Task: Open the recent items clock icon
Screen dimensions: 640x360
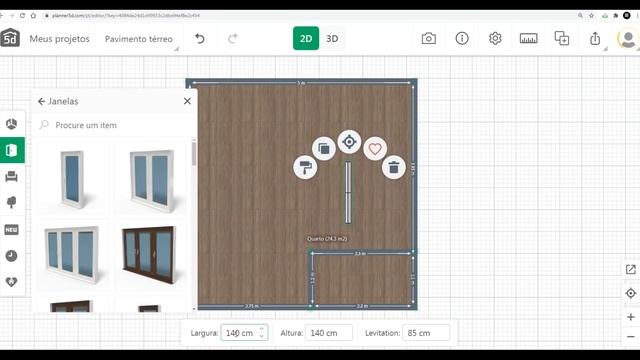Action: point(11,256)
